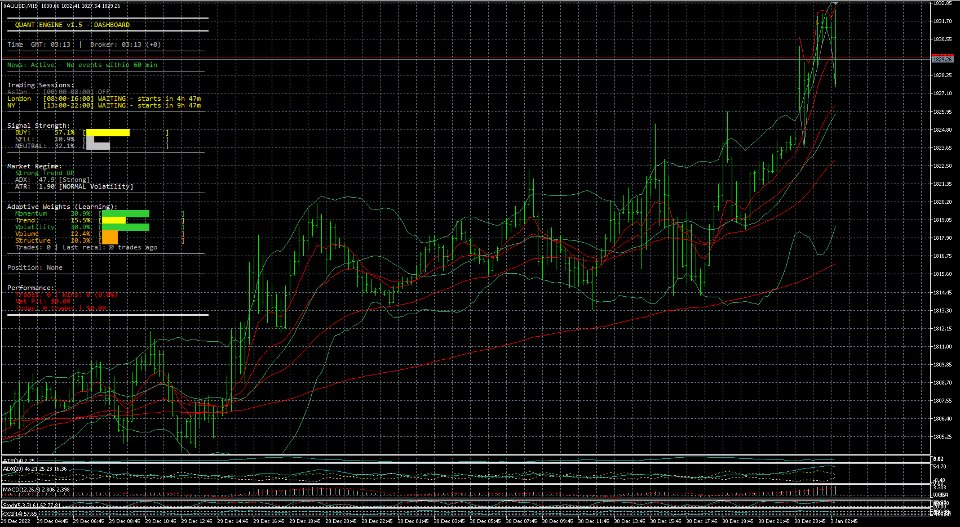Select the Adaptive Weights (Learning) heading

click(62, 207)
